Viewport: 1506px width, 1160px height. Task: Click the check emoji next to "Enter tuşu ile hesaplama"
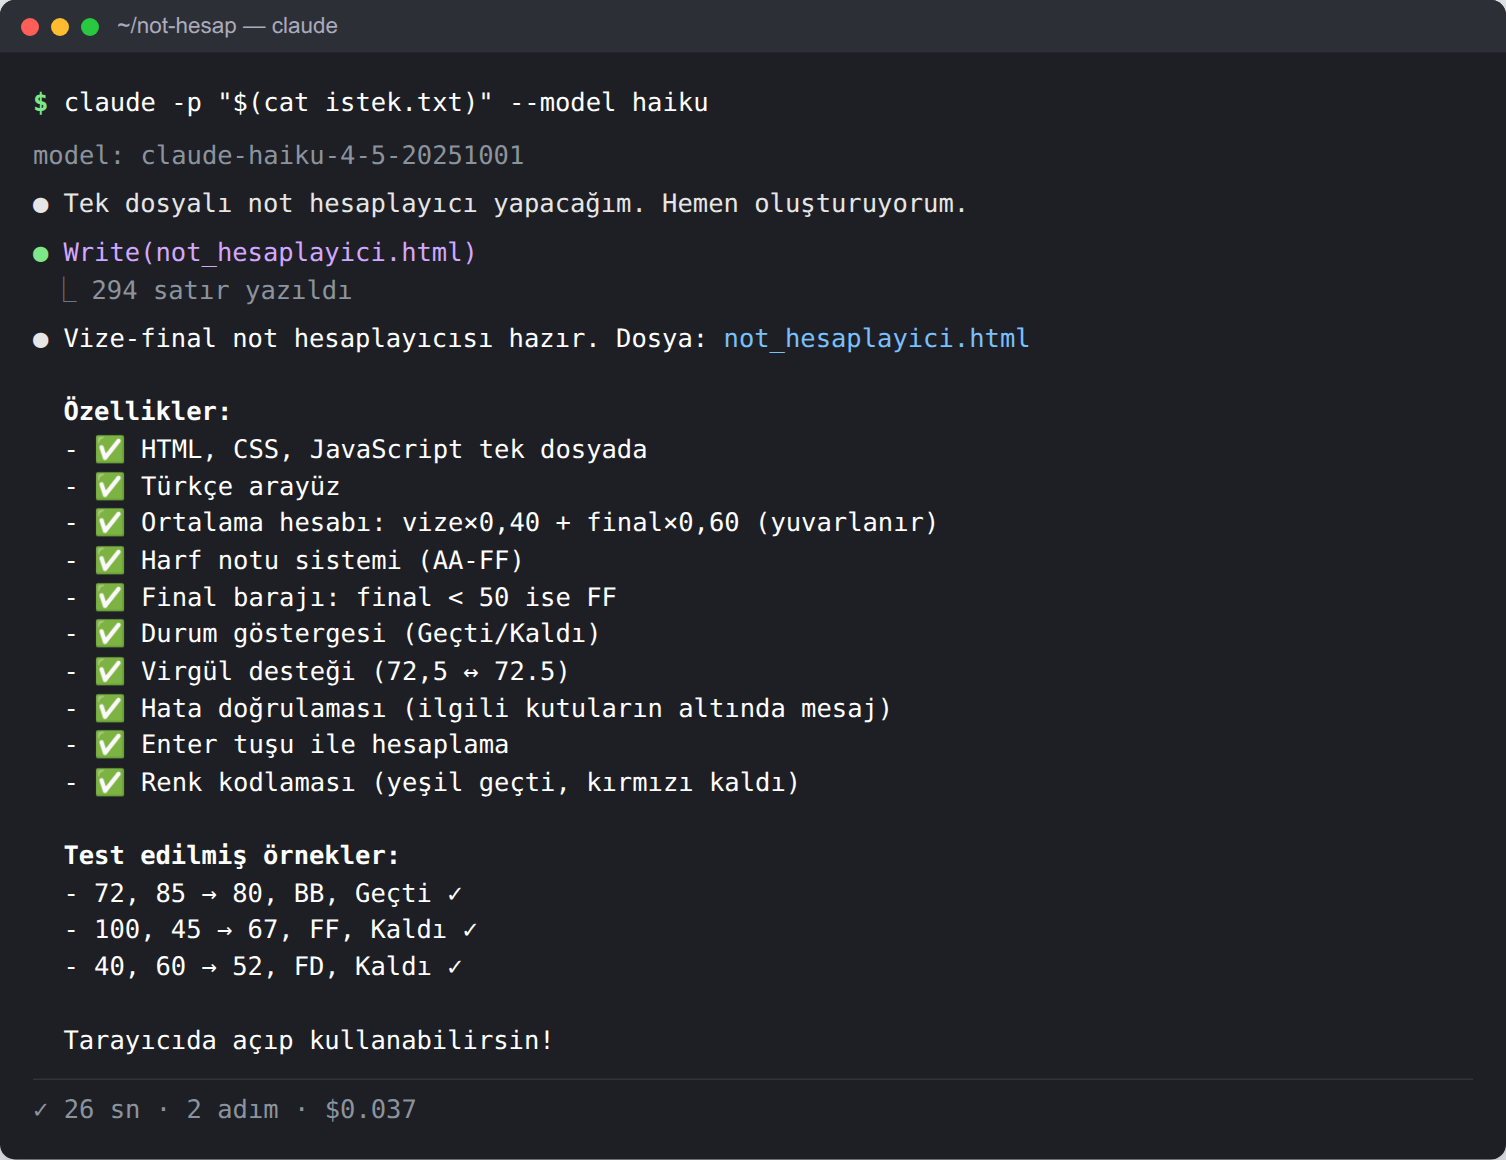(110, 745)
